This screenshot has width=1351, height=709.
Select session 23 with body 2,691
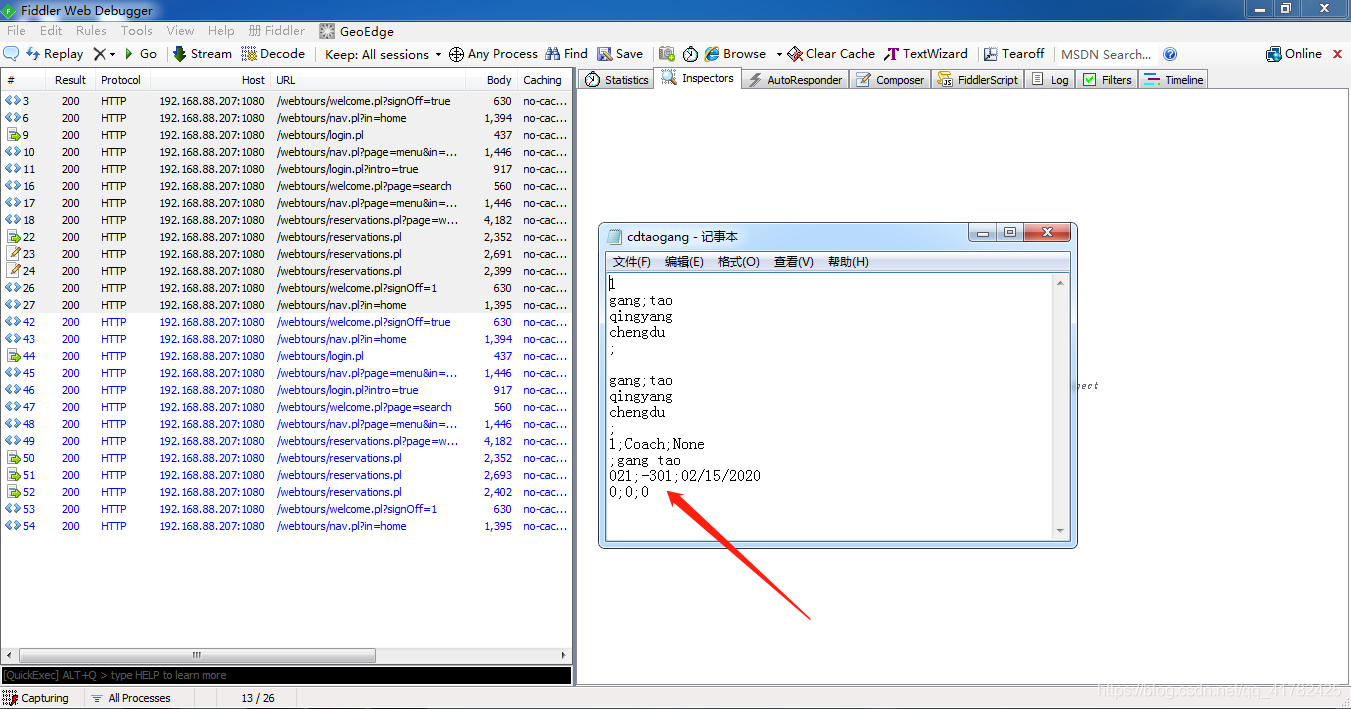pyautogui.click(x=286, y=254)
